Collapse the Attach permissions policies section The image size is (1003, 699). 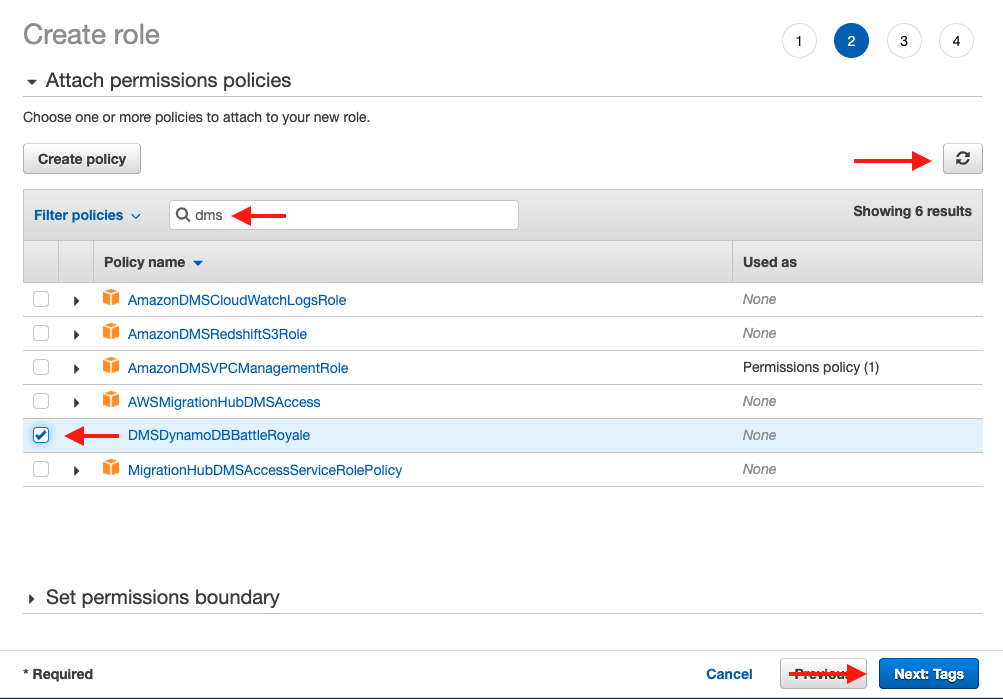click(32, 81)
